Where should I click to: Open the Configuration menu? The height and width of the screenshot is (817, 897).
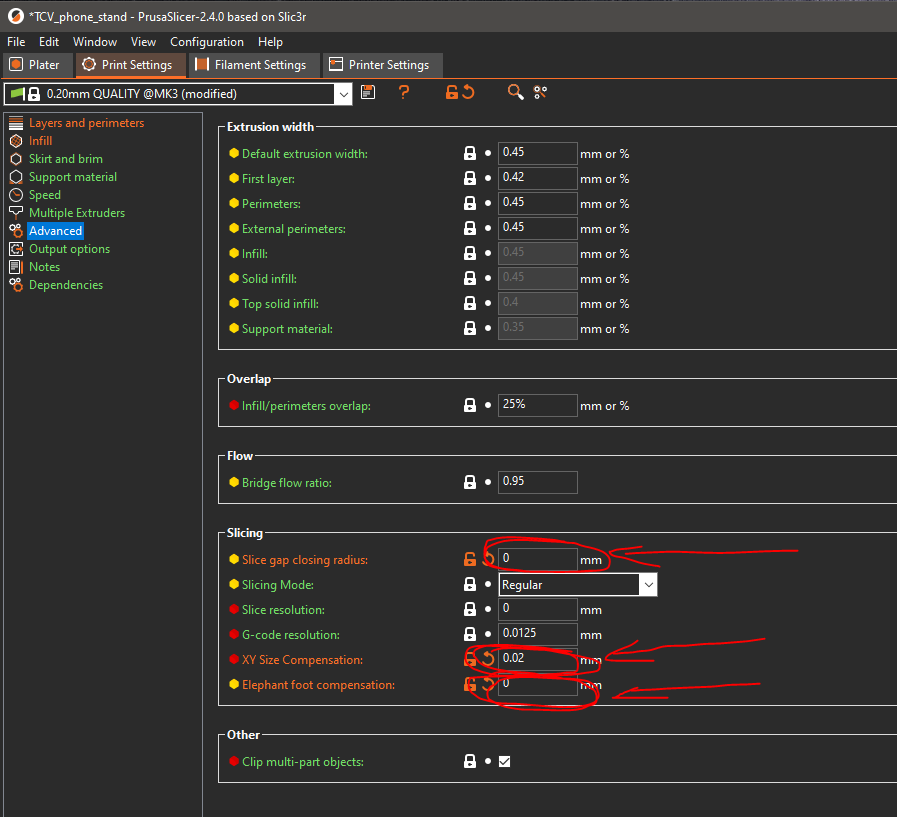(x=207, y=42)
